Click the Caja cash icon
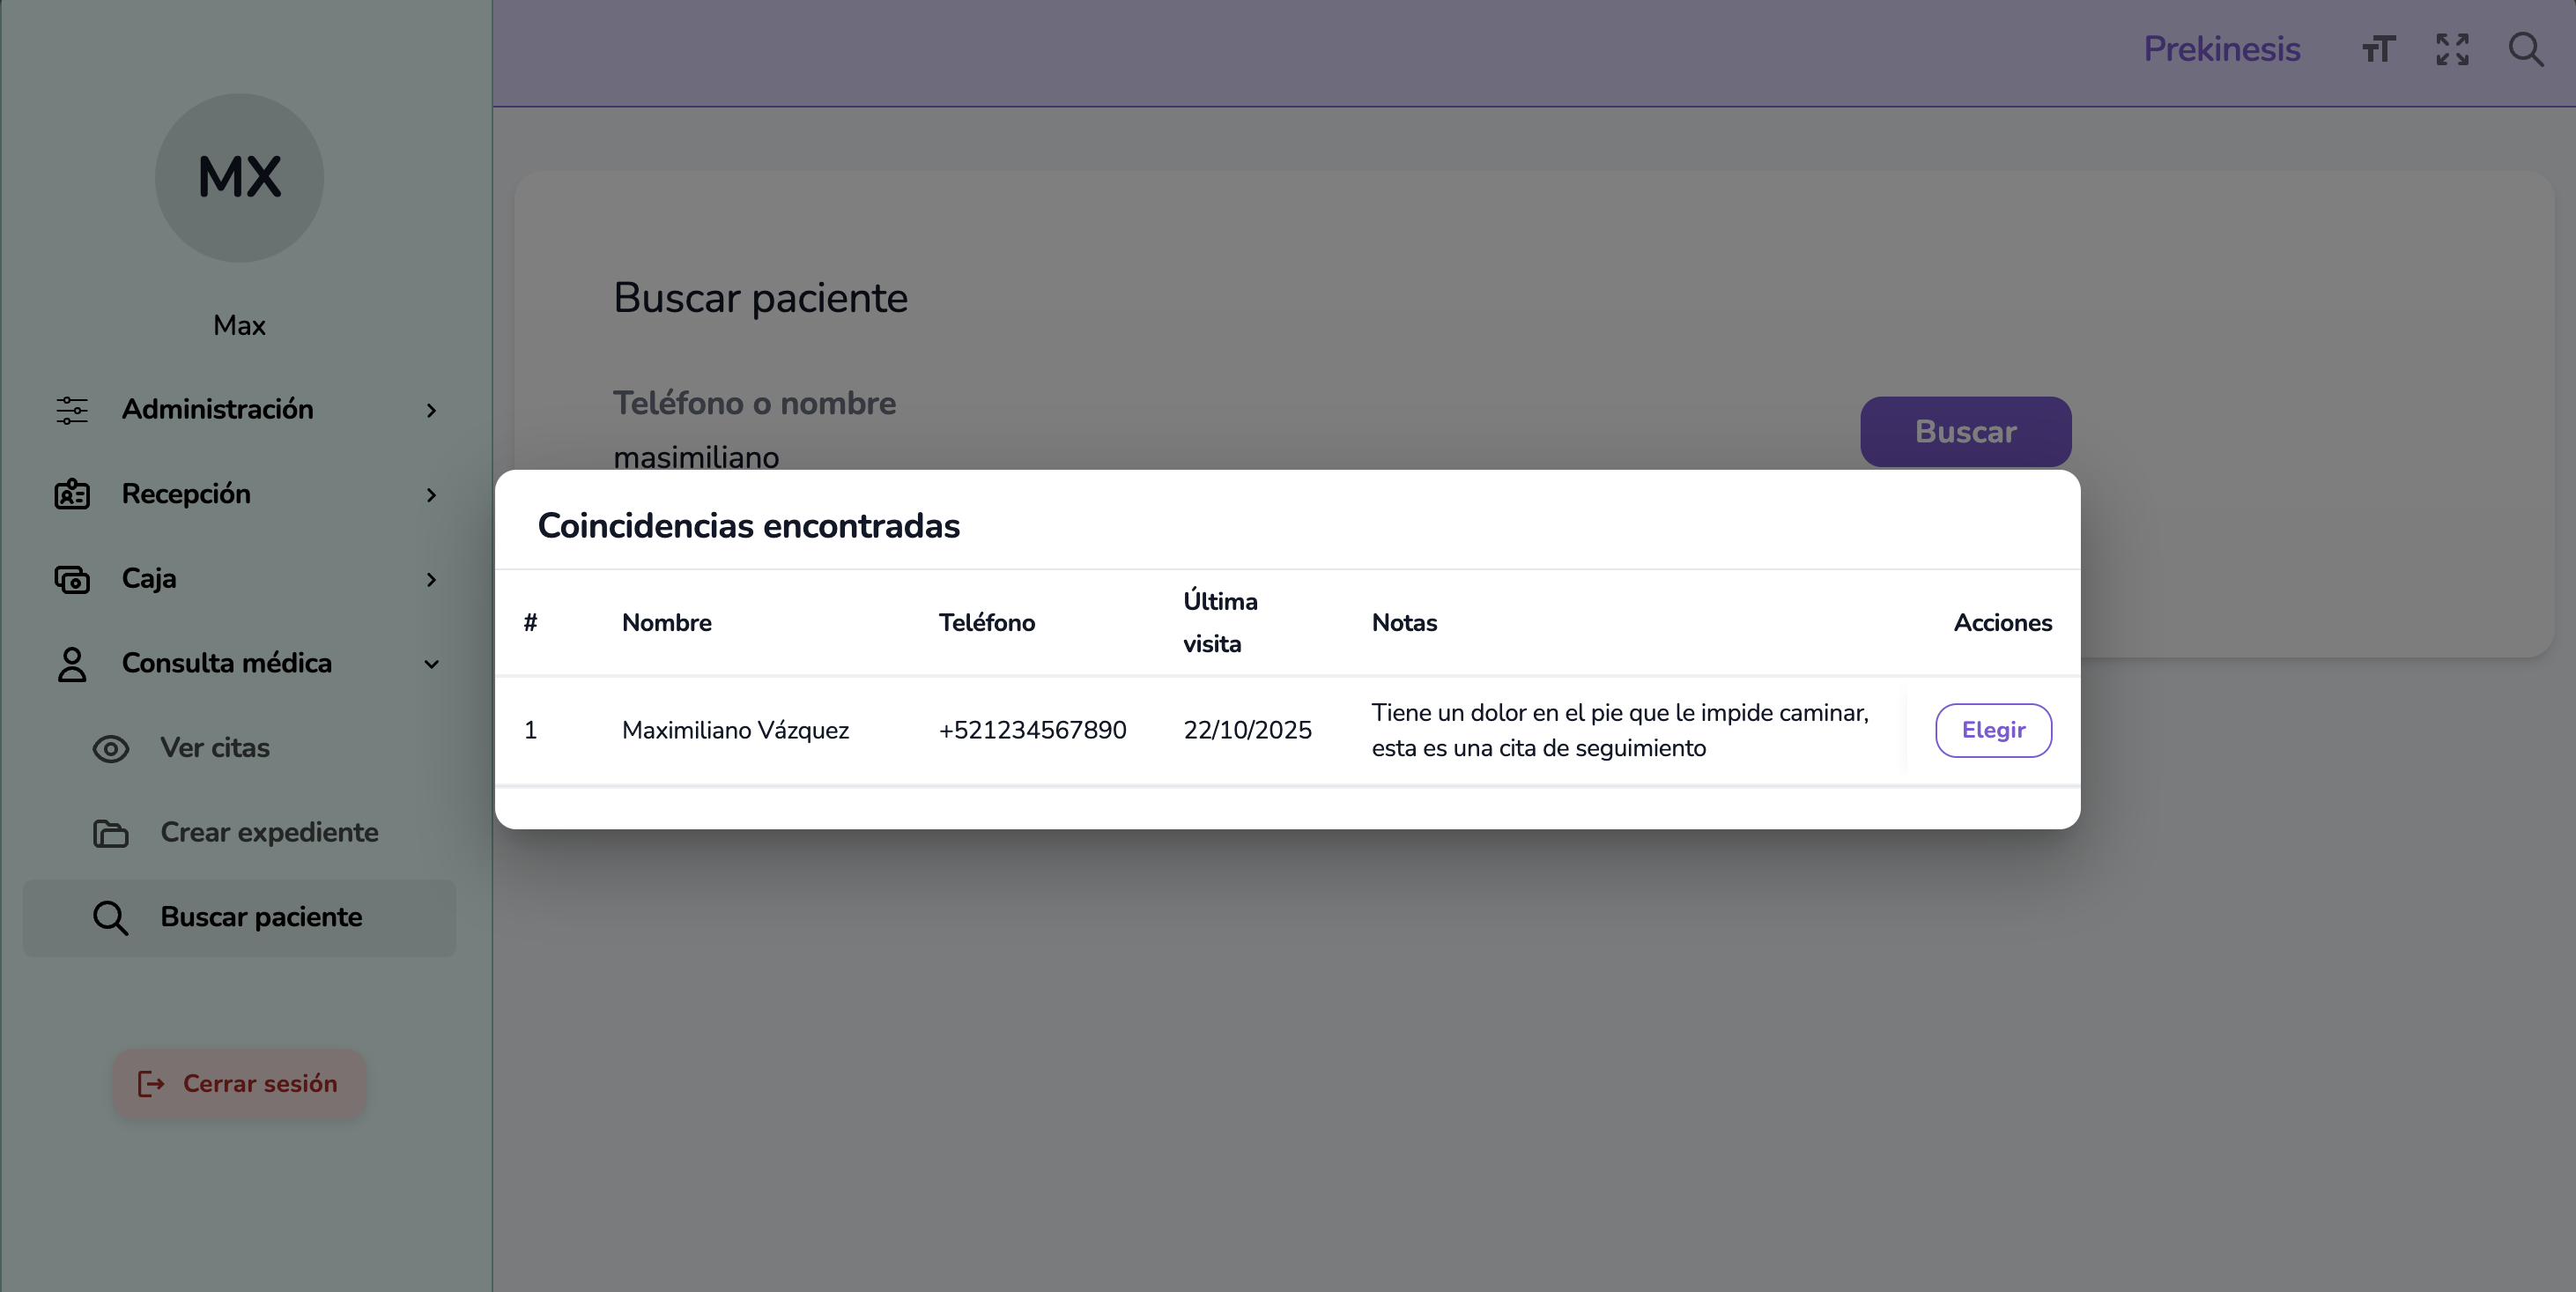 pyautogui.click(x=72, y=579)
